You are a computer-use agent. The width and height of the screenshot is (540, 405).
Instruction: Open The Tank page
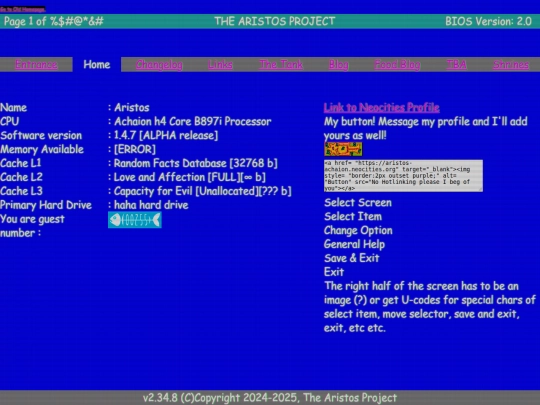pyautogui.click(x=281, y=64)
